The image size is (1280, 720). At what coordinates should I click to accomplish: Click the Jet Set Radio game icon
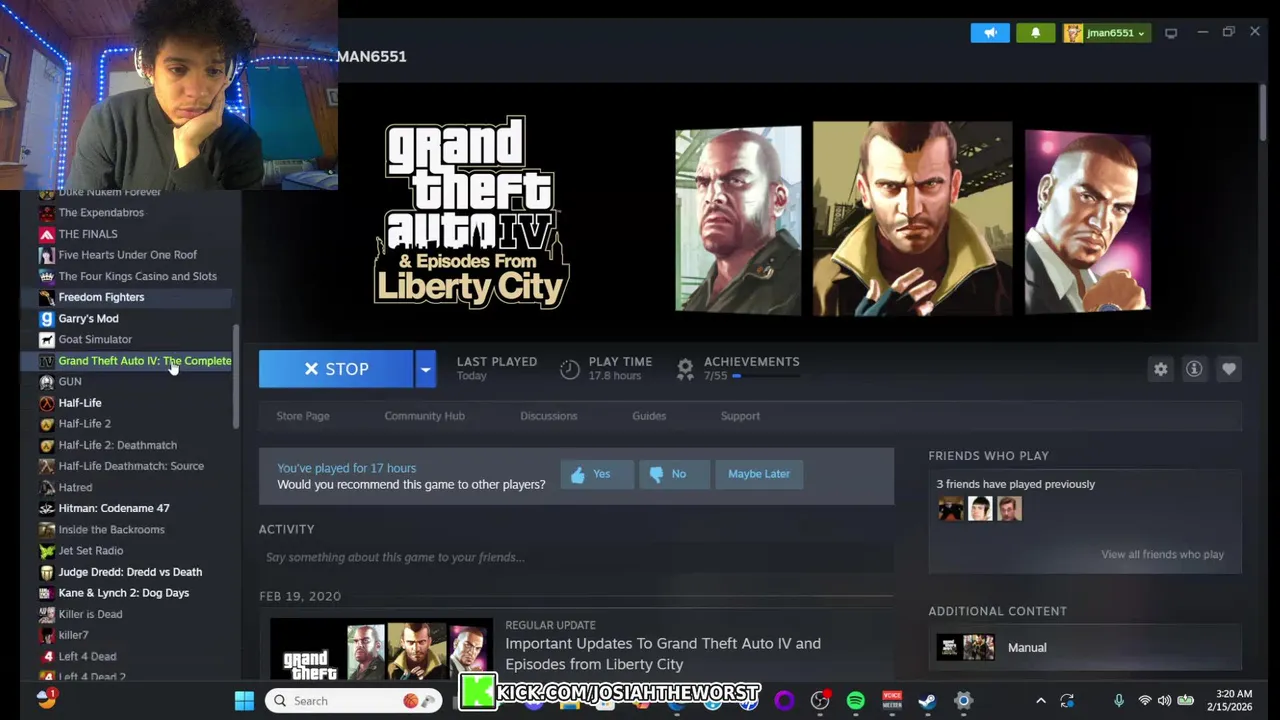tap(46, 551)
